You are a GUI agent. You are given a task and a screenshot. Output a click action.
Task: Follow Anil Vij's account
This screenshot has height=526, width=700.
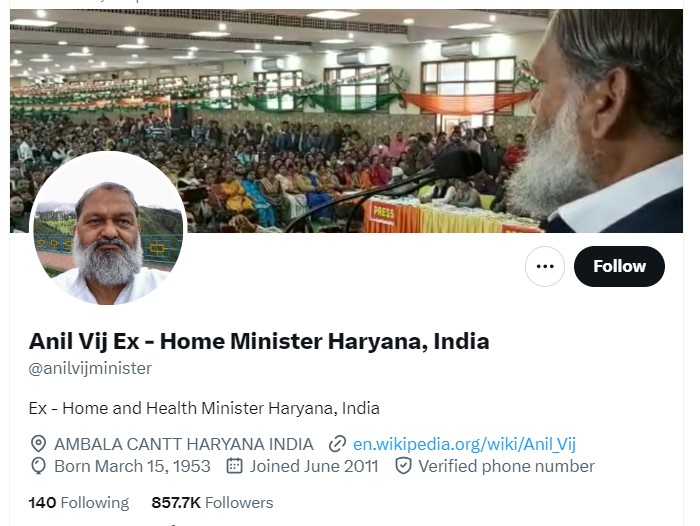[x=619, y=266]
